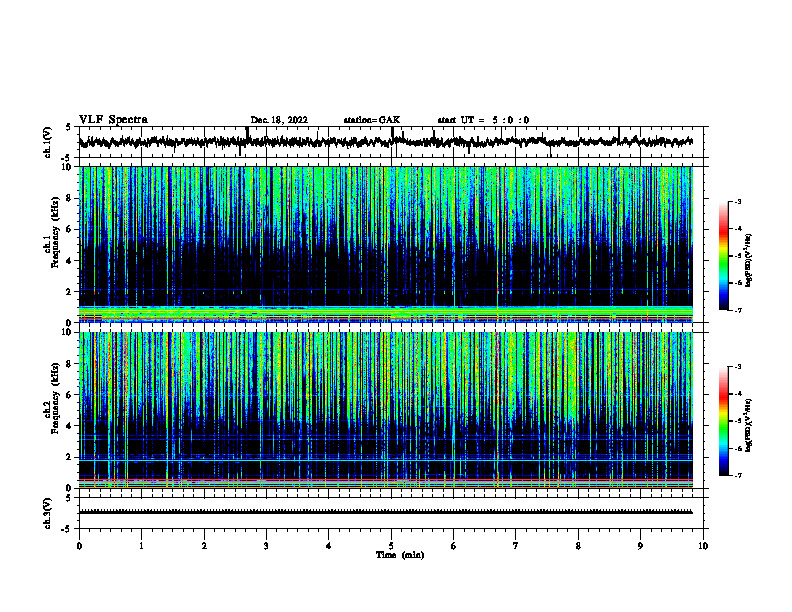Click the 0 minute tick label

79,546
